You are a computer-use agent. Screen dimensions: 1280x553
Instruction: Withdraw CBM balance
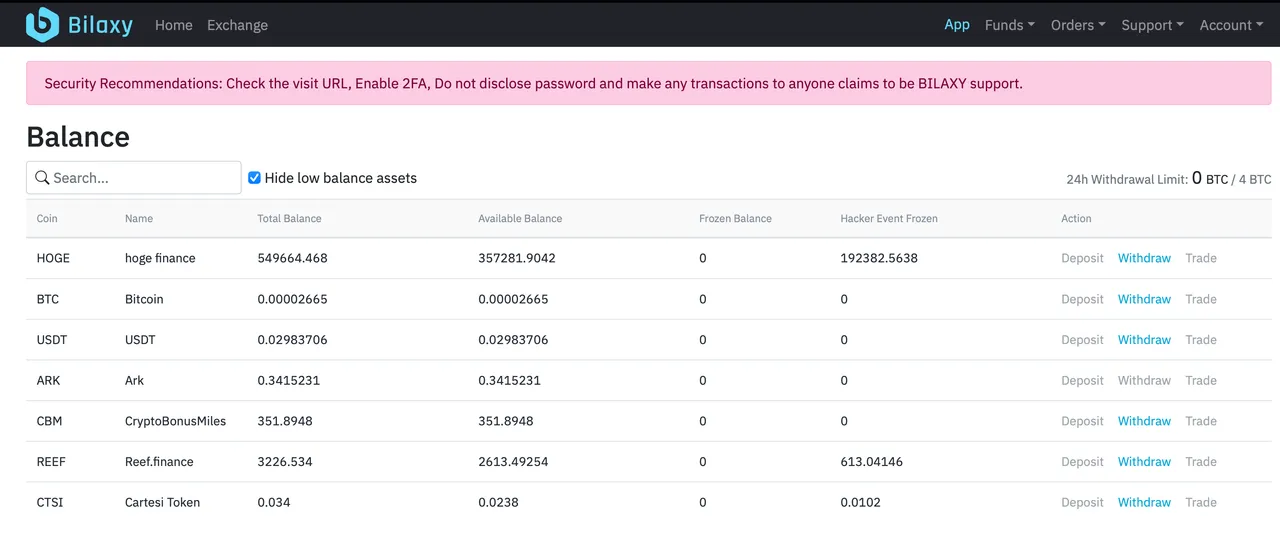(1144, 421)
